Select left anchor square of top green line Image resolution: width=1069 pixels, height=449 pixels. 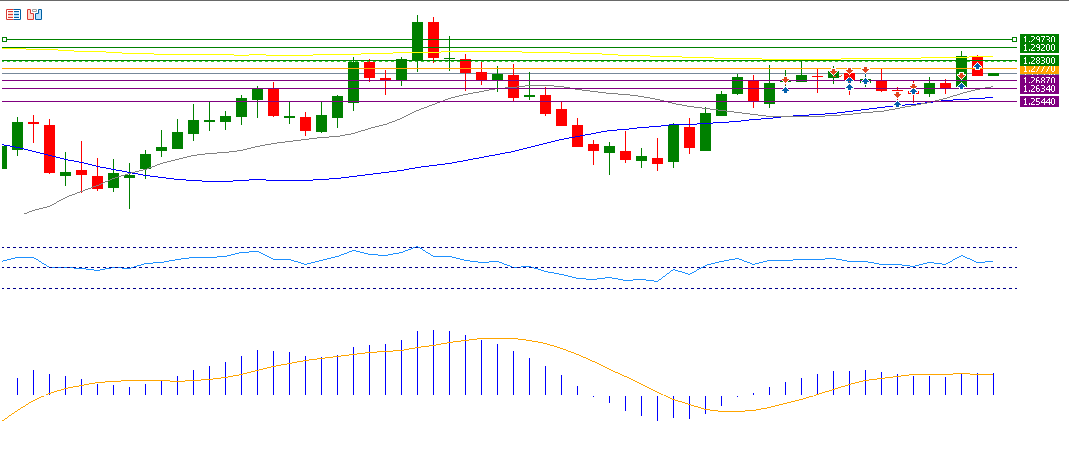pos(5,39)
